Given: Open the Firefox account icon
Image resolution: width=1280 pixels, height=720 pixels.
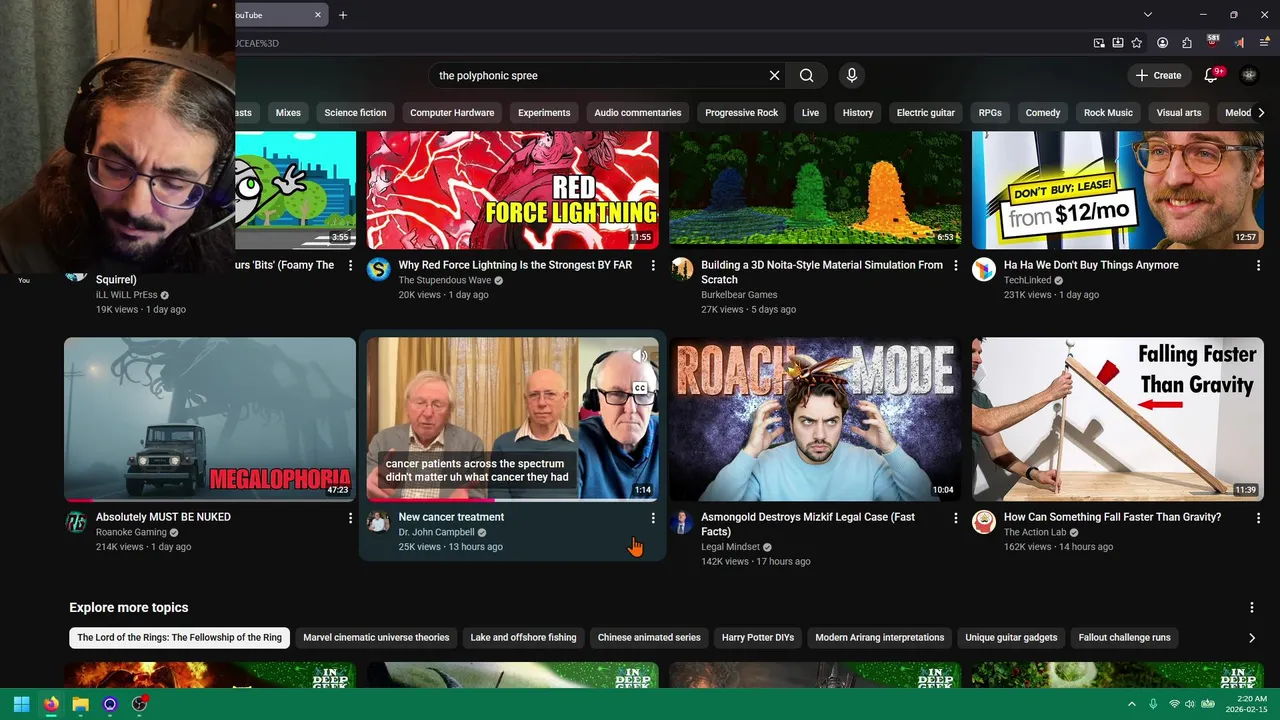Looking at the screenshot, I should (x=1163, y=43).
